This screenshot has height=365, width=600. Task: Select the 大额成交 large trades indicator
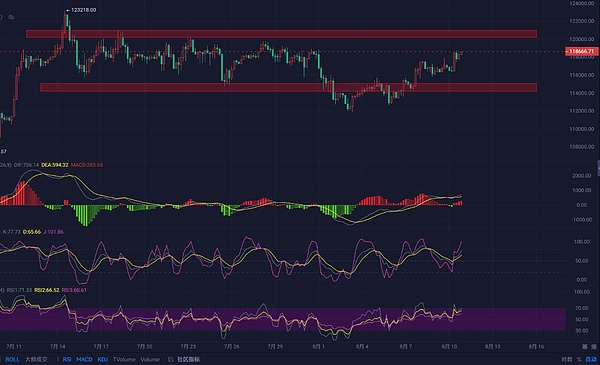[36, 359]
